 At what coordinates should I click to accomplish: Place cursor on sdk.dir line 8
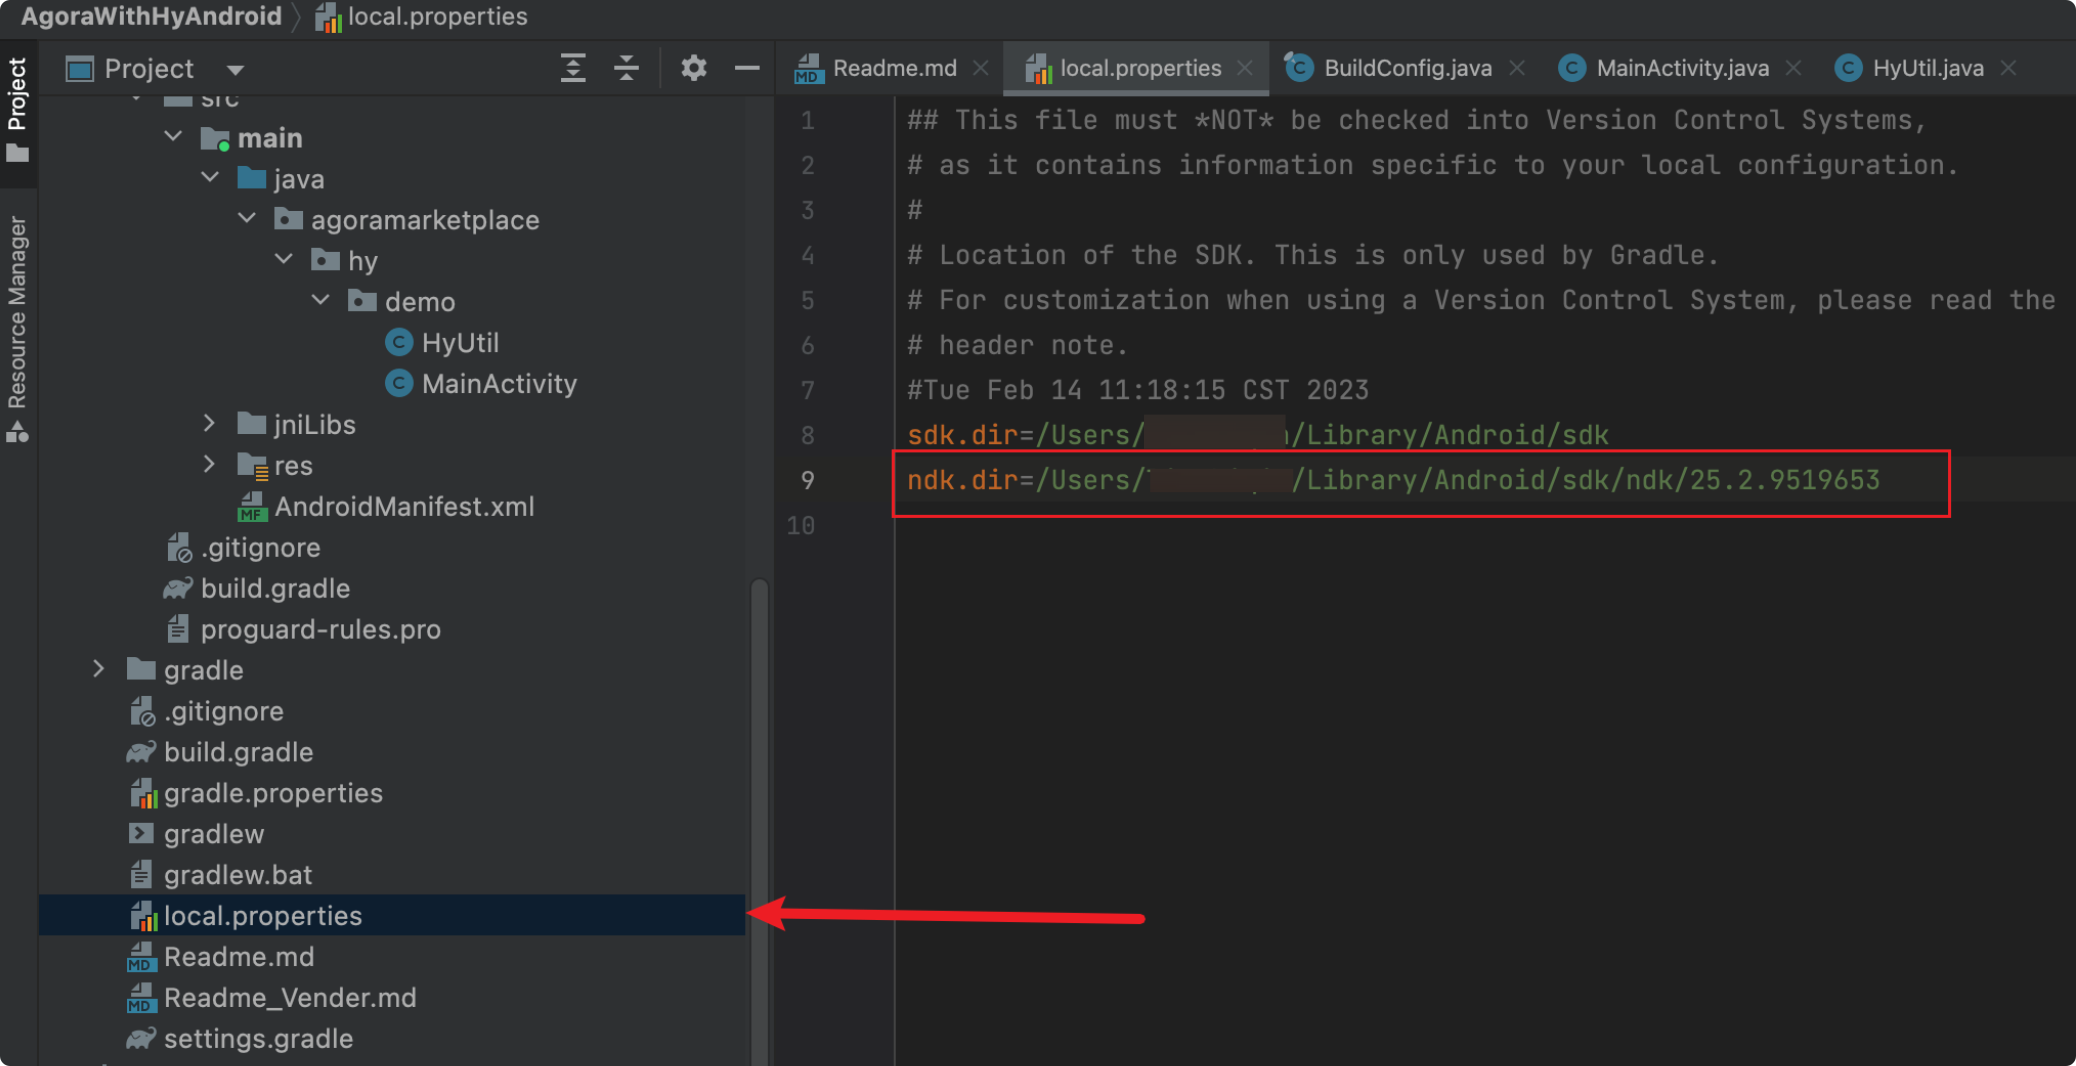[x=1257, y=435]
